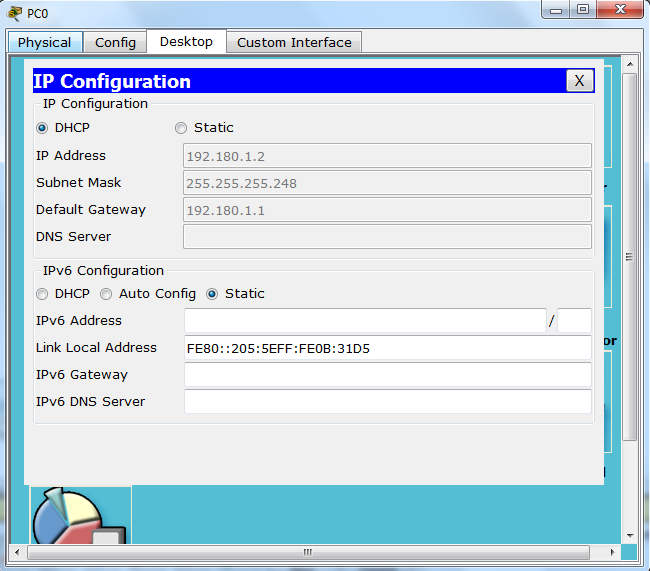Open the Config tab
650x571 pixels.
115,42
